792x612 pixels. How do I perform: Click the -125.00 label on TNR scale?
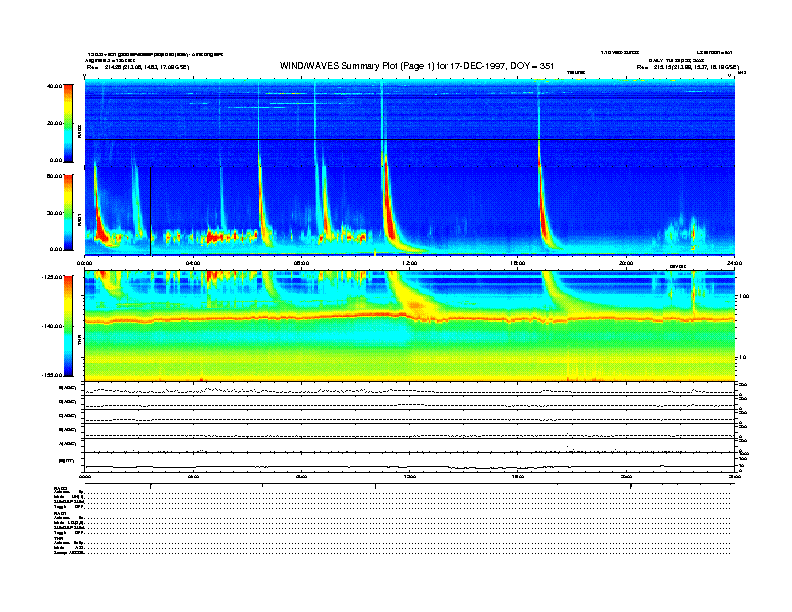pos(52,277)
